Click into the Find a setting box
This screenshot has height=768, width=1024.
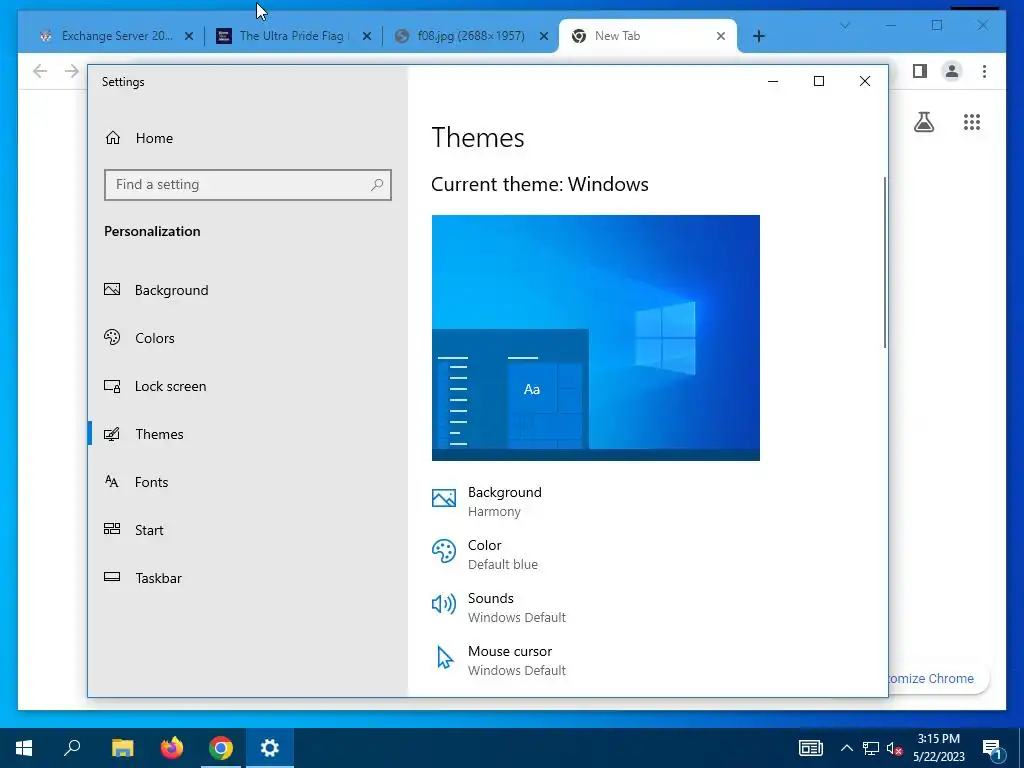pyautogui.click(x=248, y=185)
